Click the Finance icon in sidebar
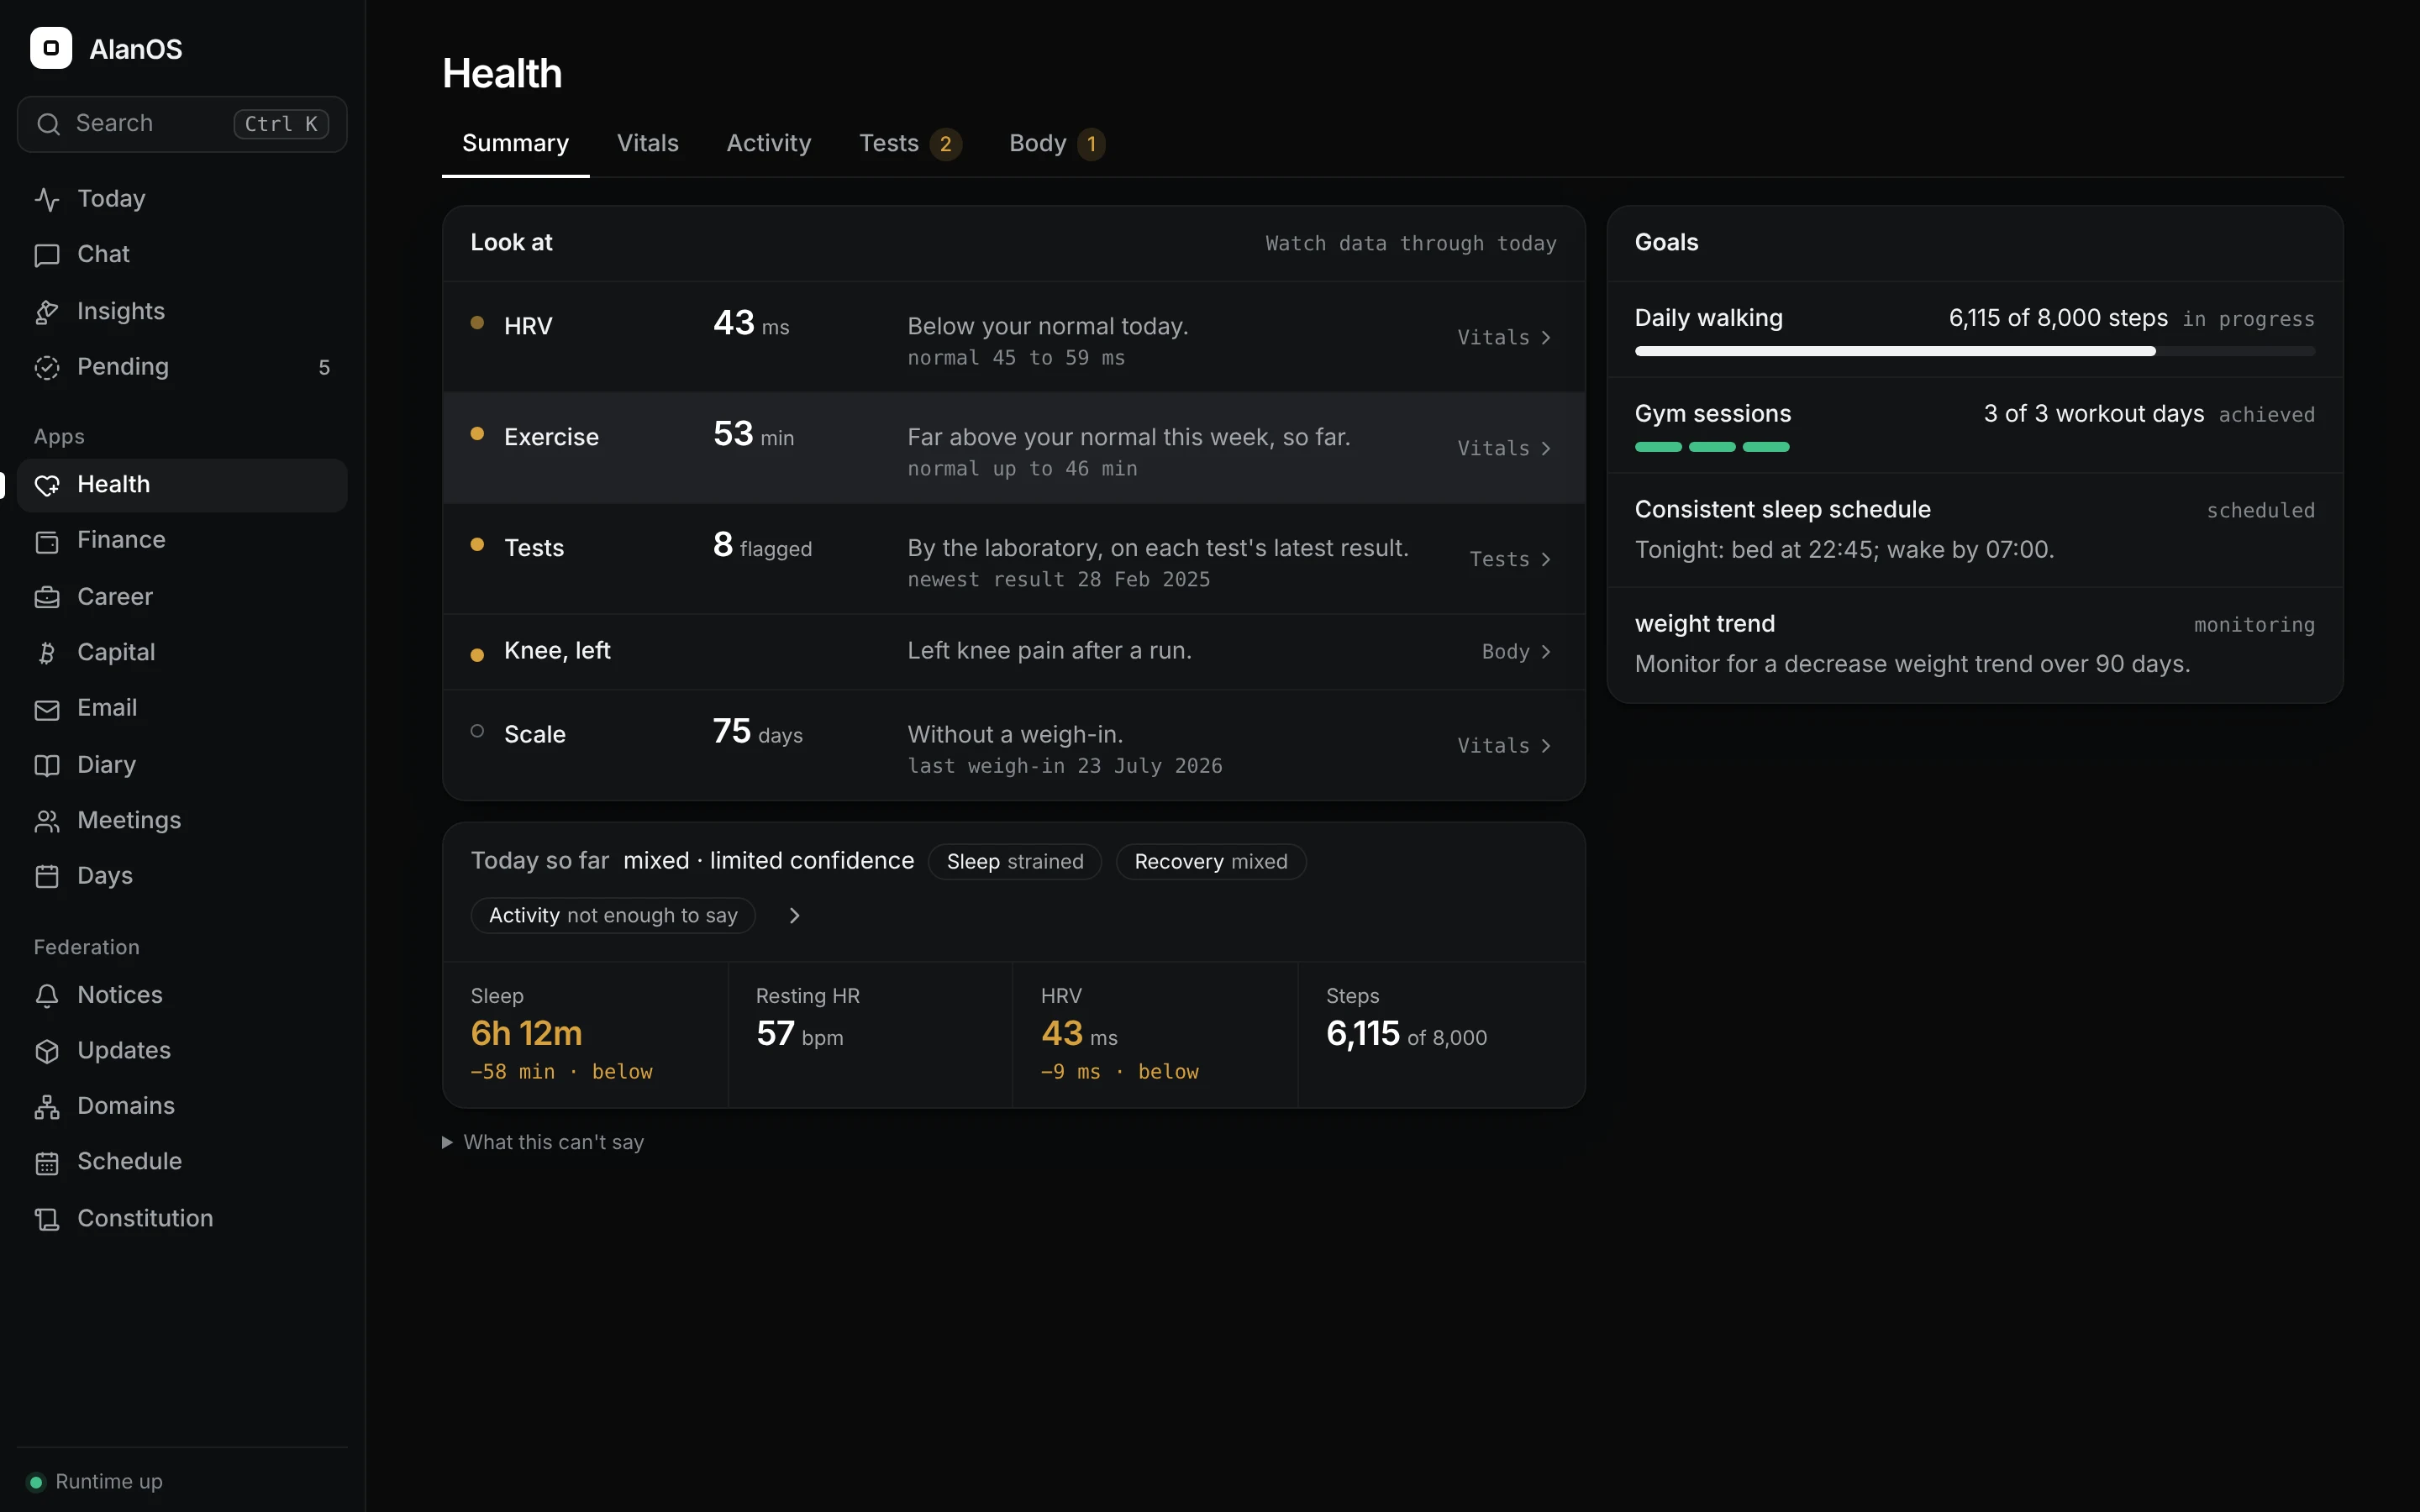2420x1512 pixels. tap(47, 541)
